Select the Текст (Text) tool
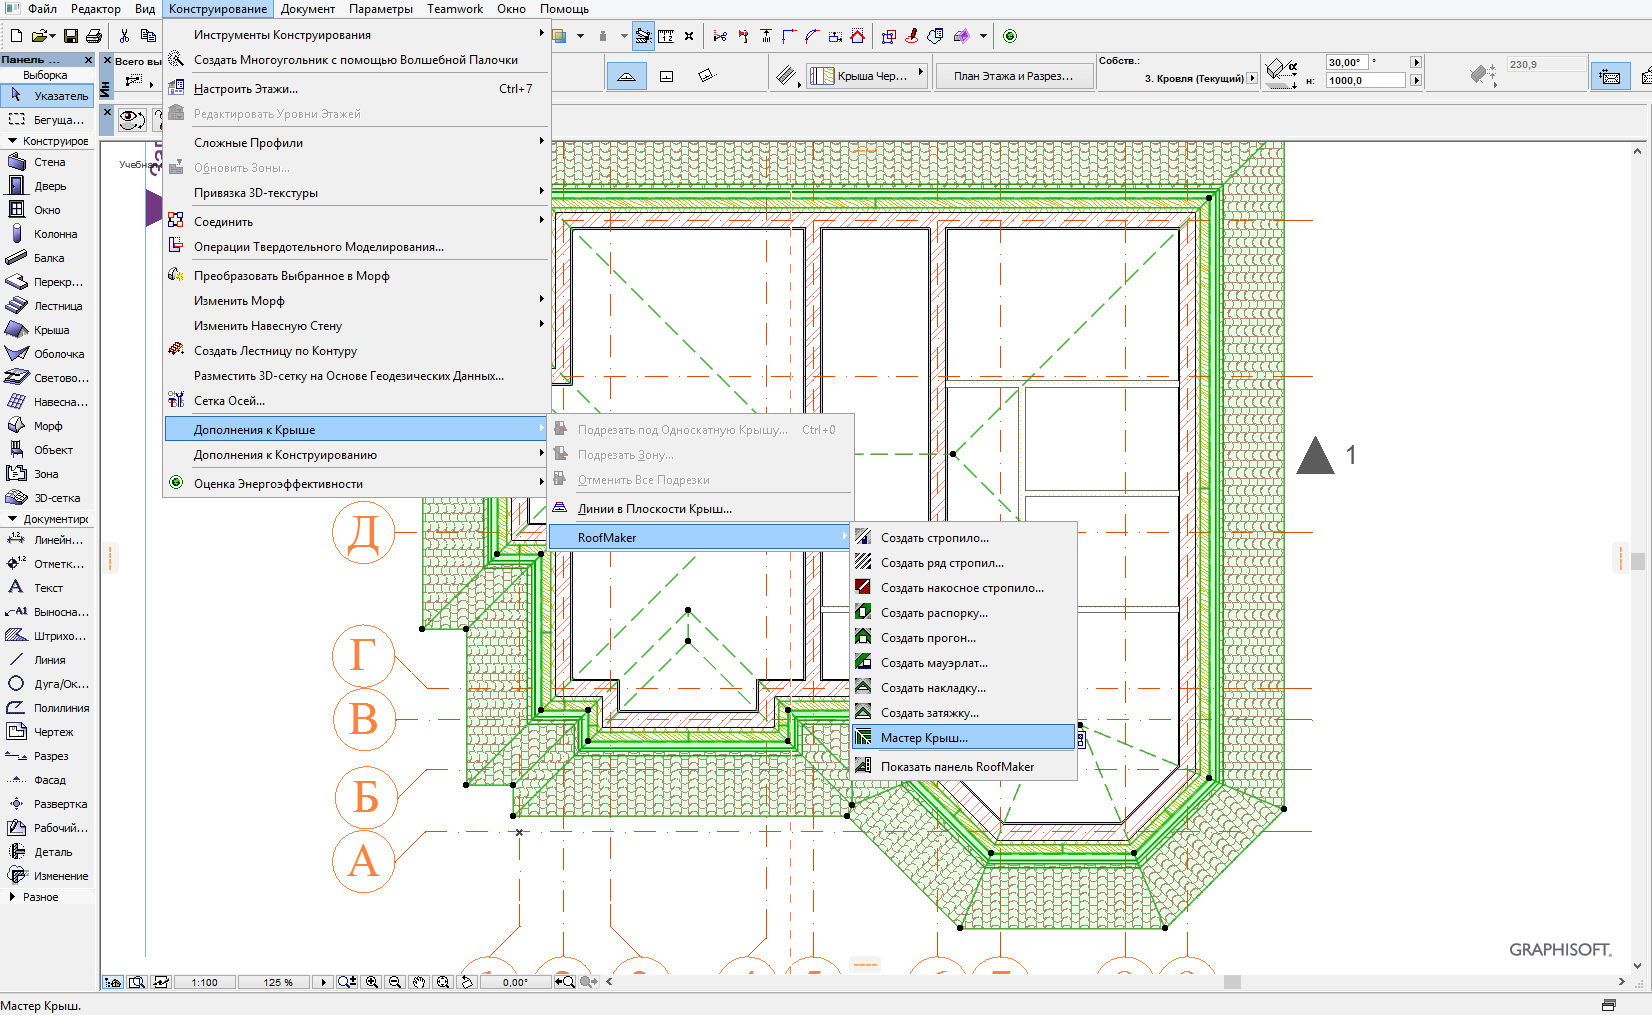This screenshot has height=1015, width=1652. (x=47, y=588)
